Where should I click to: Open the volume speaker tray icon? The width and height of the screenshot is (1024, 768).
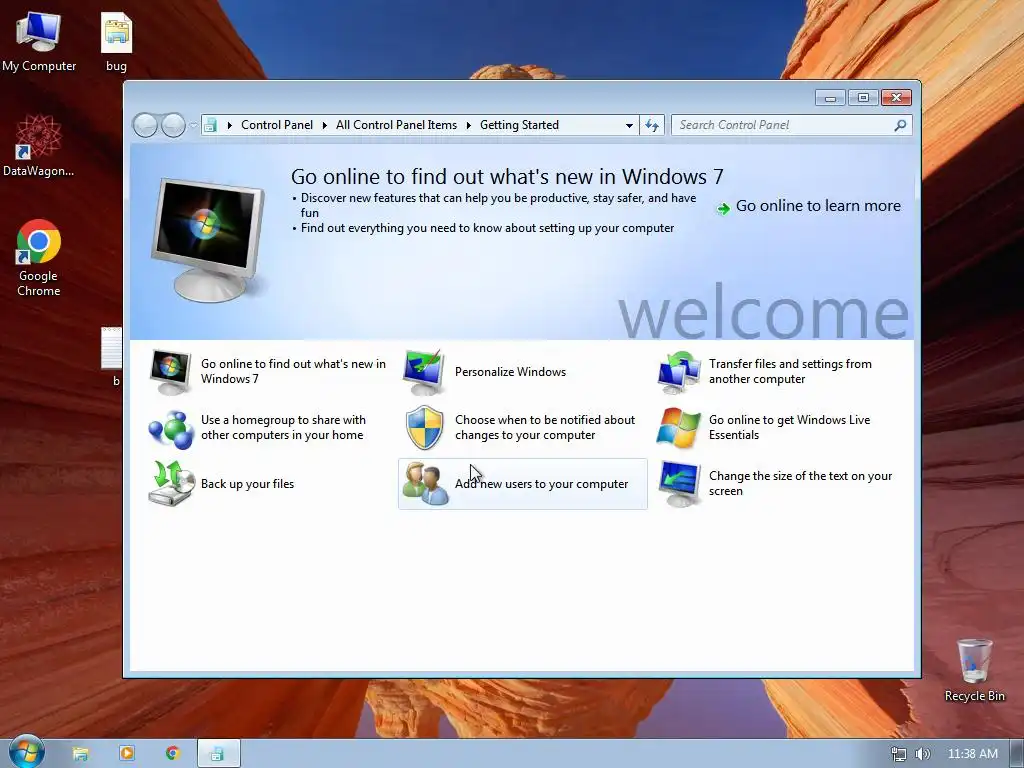[x=922, y=754]
